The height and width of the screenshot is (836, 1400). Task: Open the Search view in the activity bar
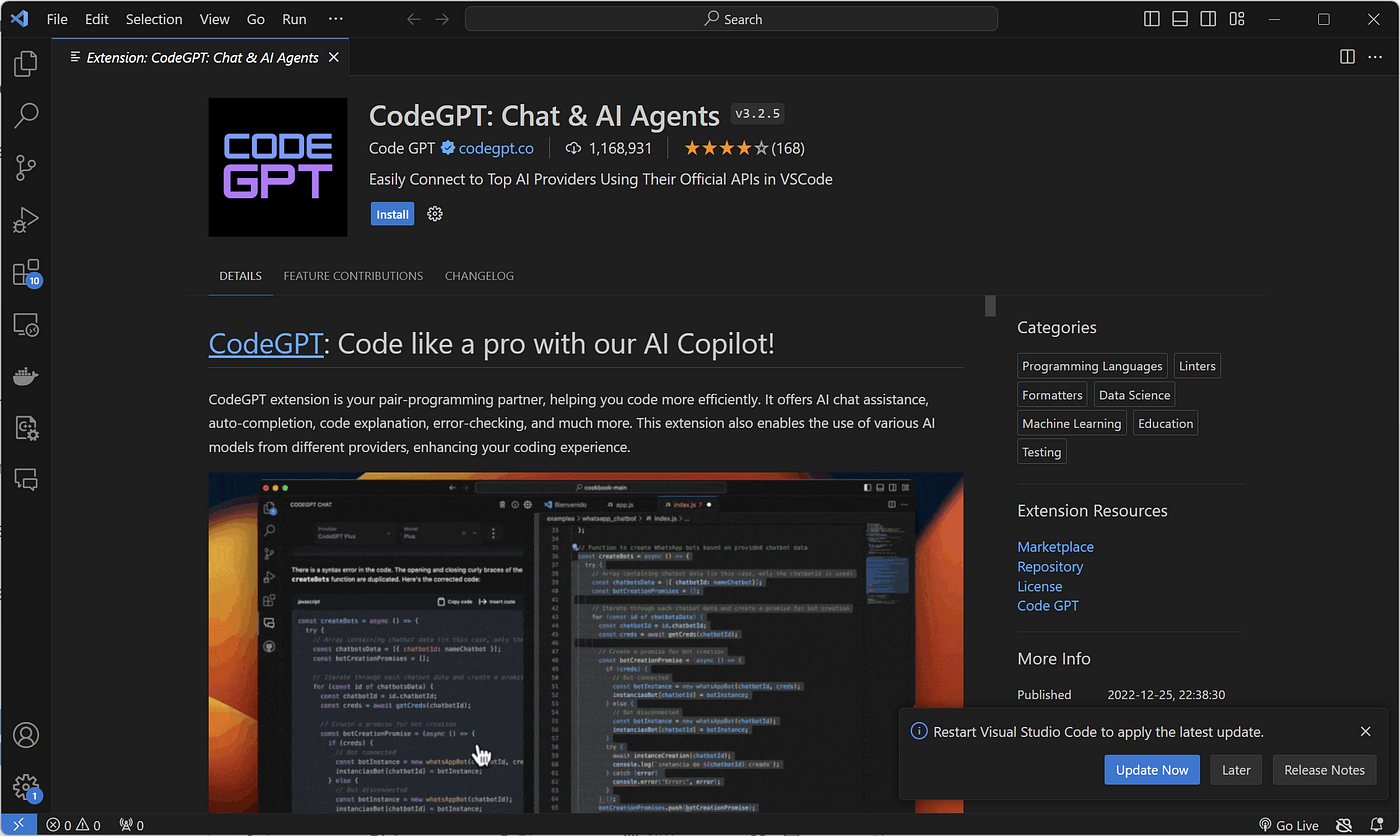tap(25, 116)
